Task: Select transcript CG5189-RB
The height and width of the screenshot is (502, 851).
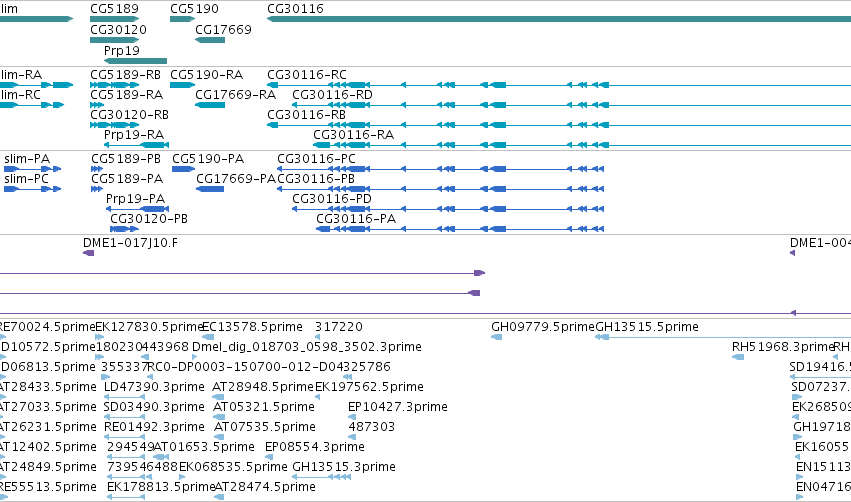Action: 125,74
